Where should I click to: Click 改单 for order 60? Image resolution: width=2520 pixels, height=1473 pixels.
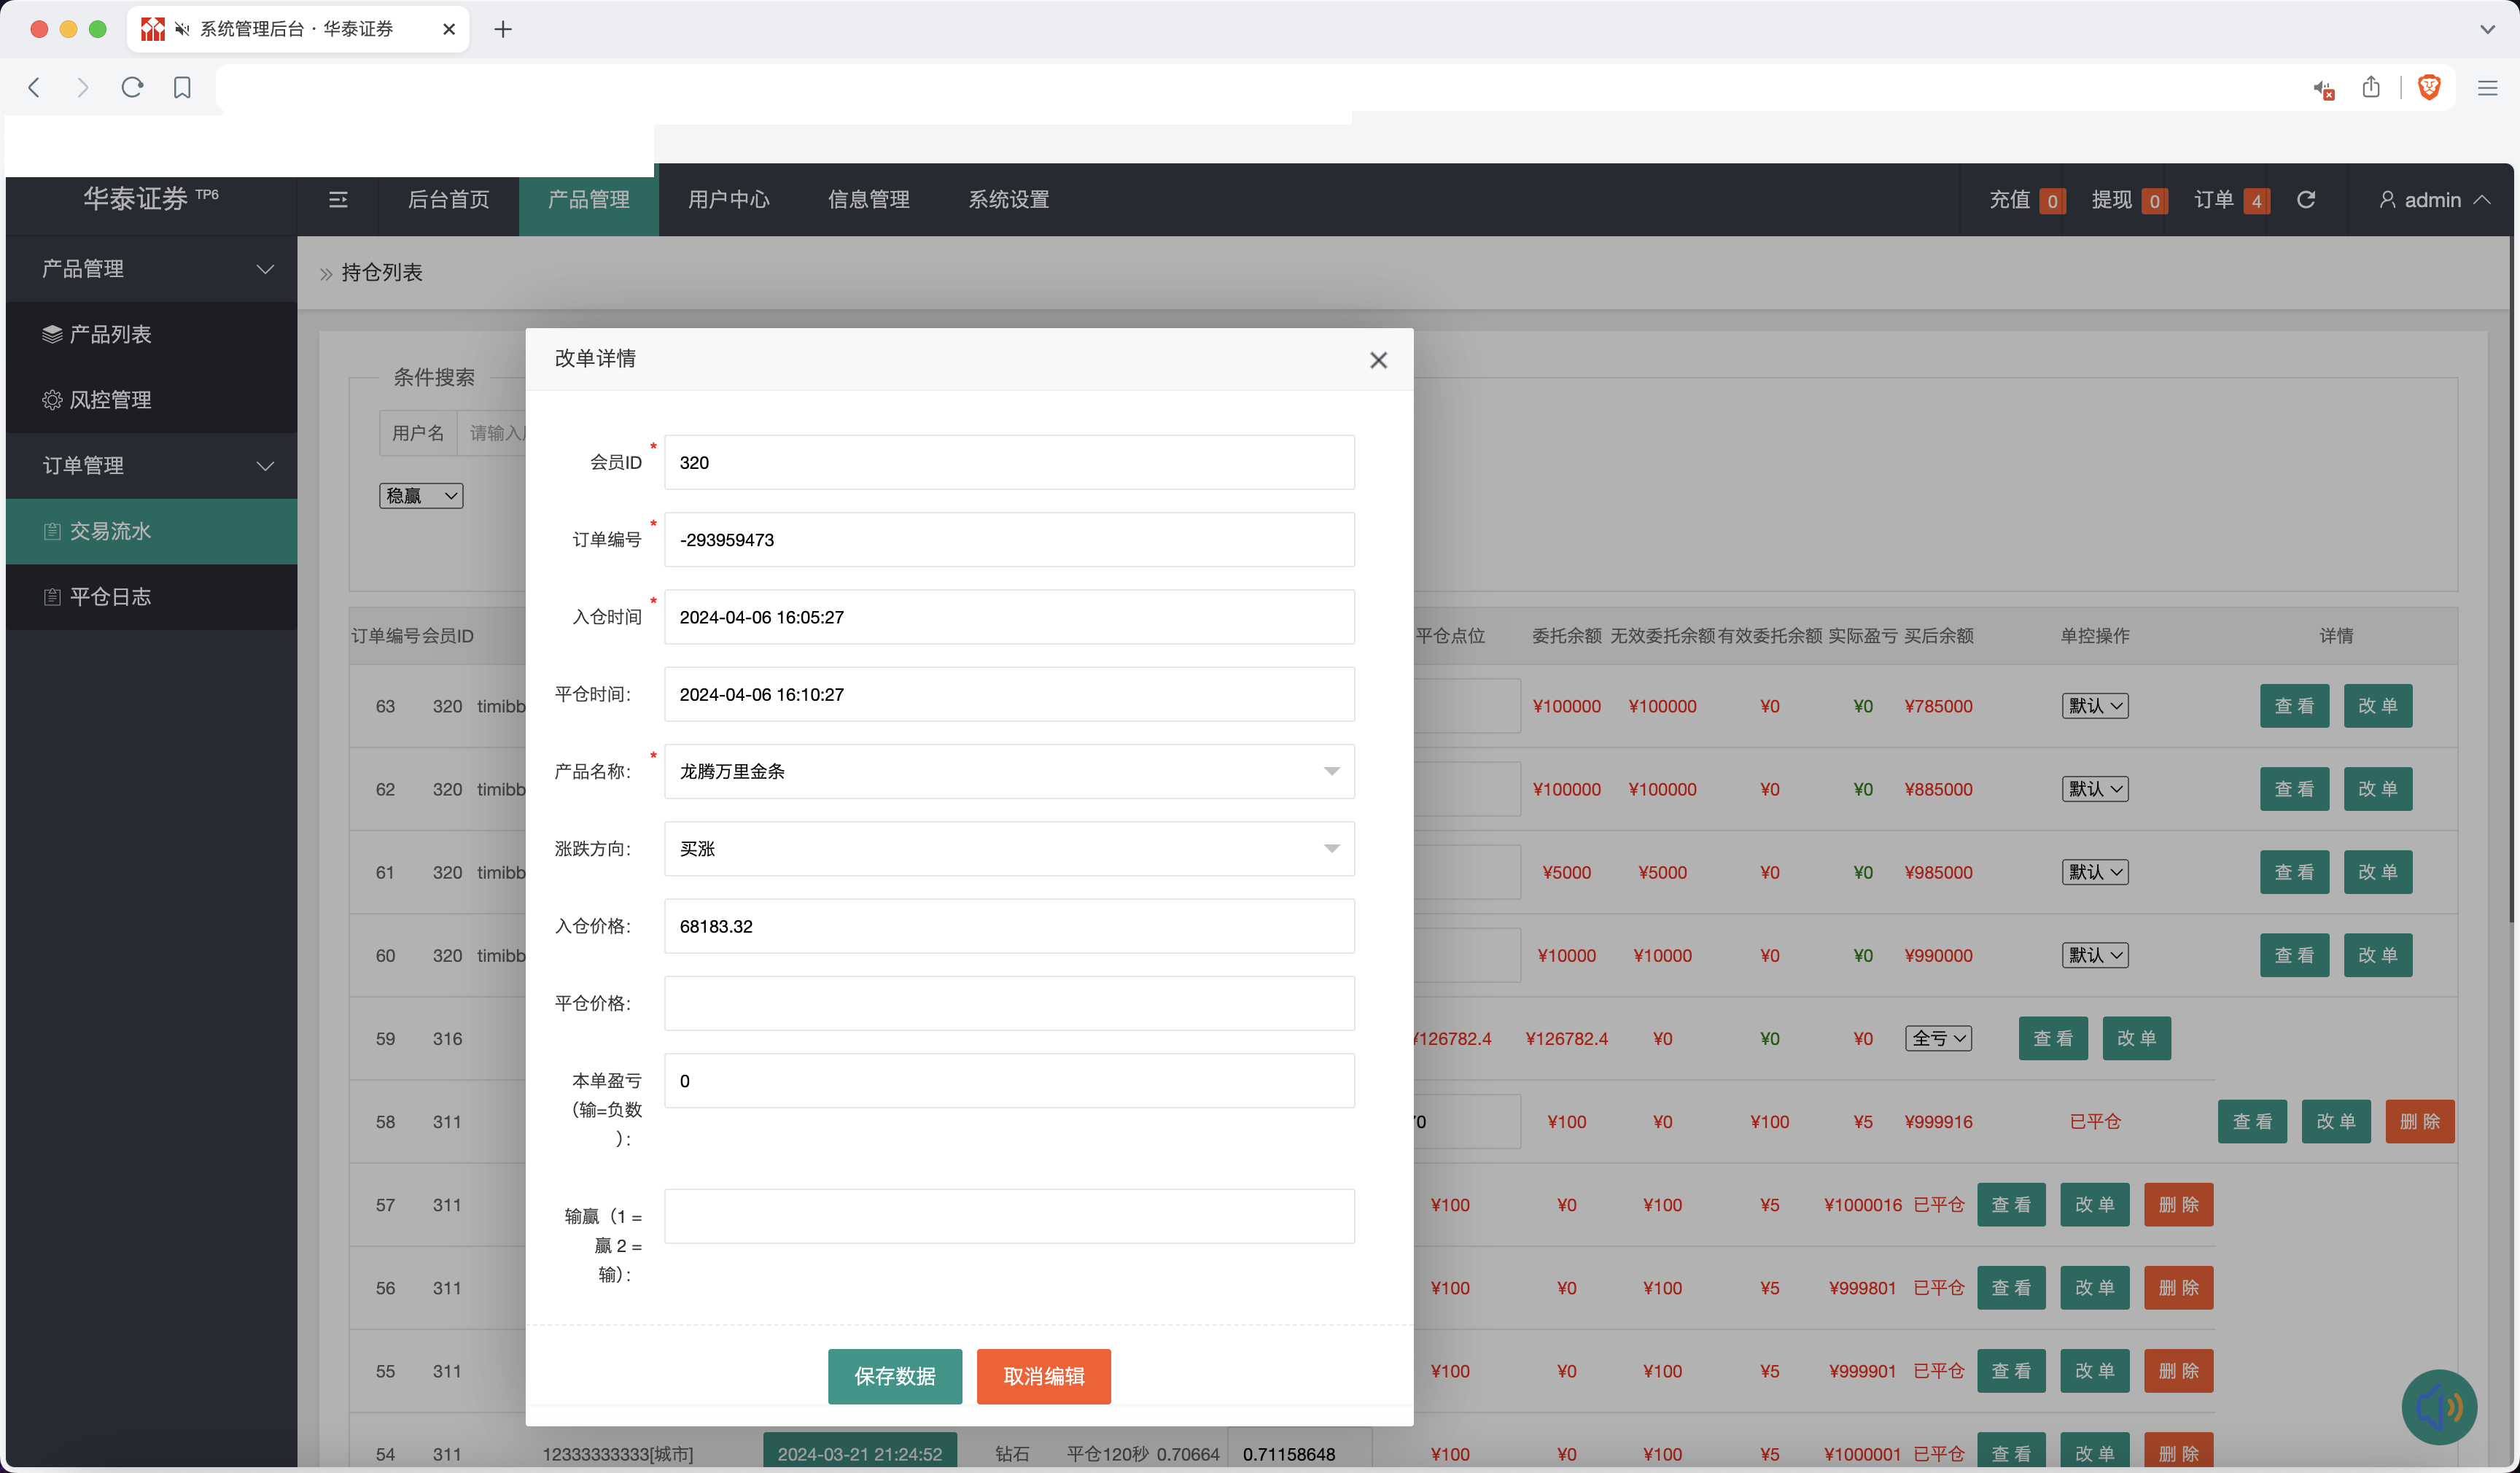(x=2378, y=955)
